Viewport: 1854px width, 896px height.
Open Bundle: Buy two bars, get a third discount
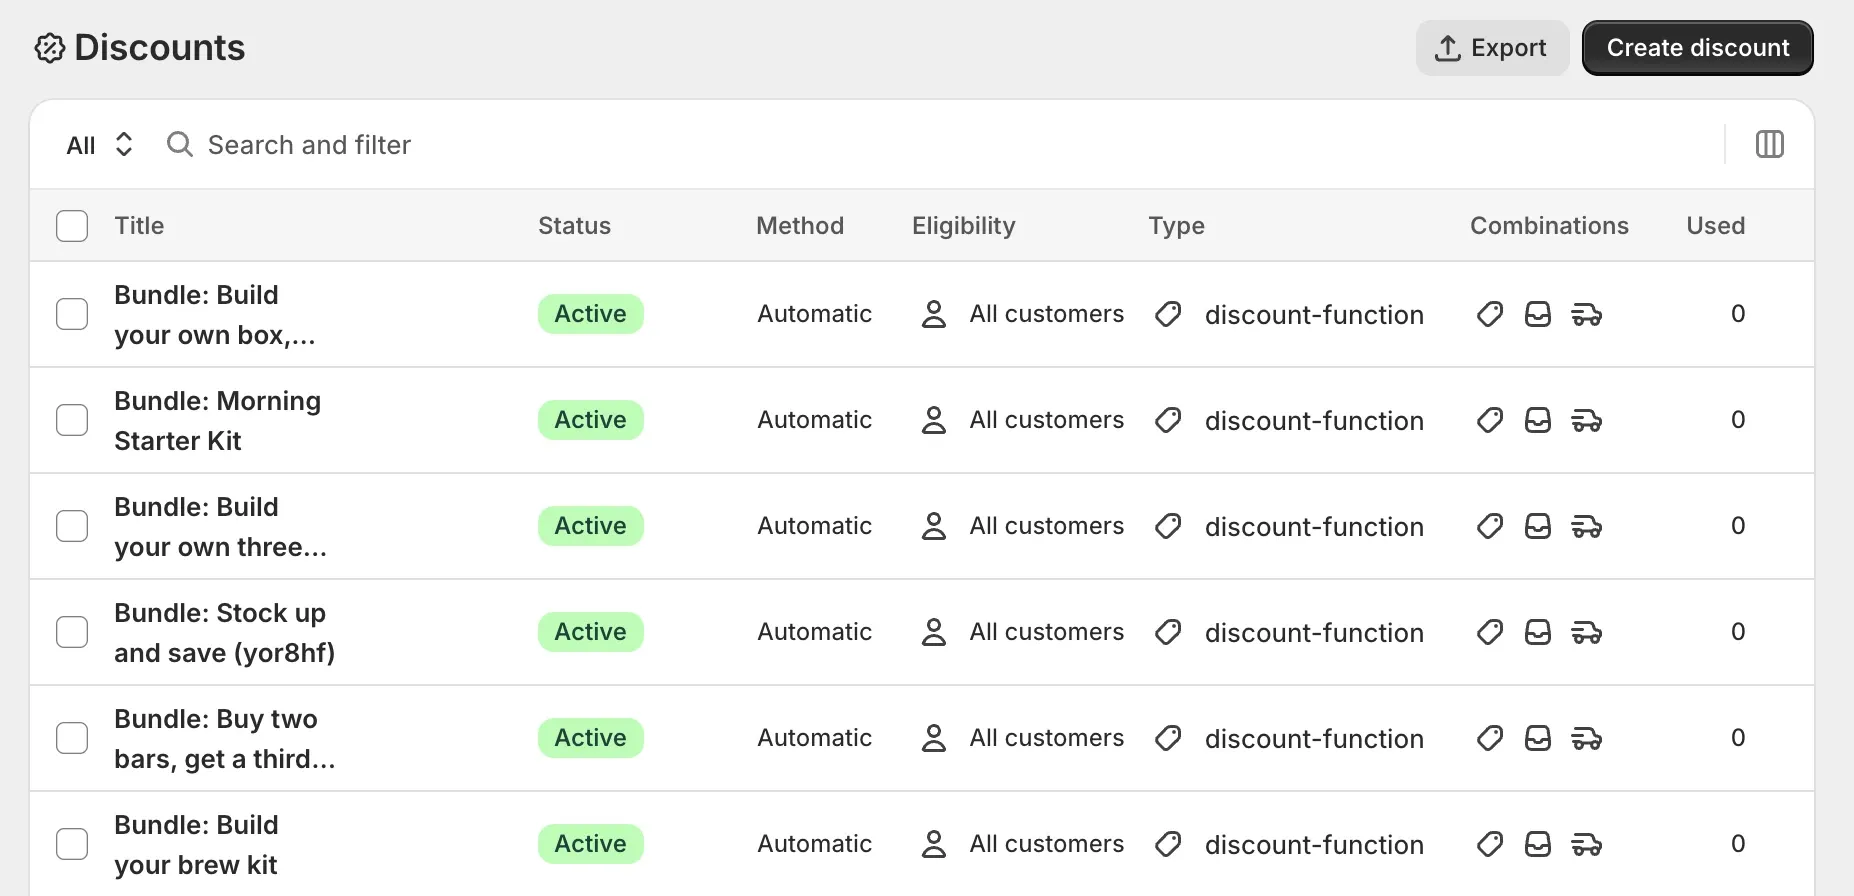click(224, 739)
